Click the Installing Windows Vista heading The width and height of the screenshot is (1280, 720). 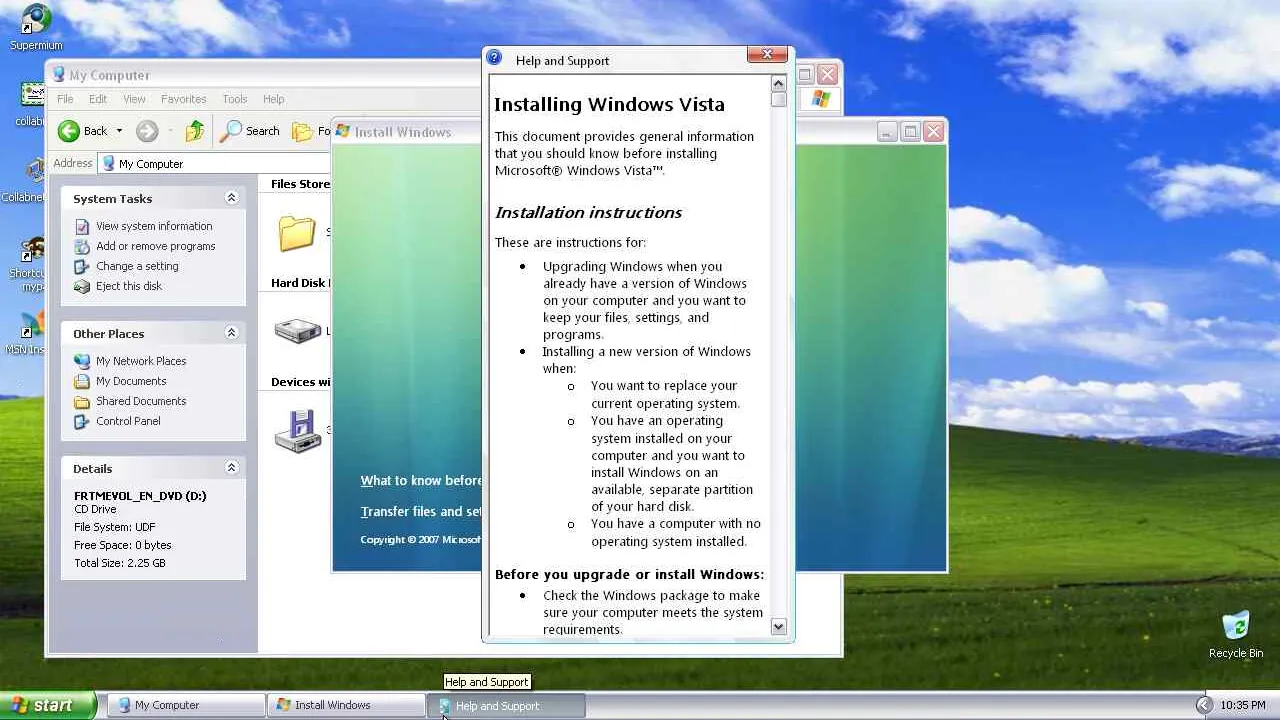[609, 104]
